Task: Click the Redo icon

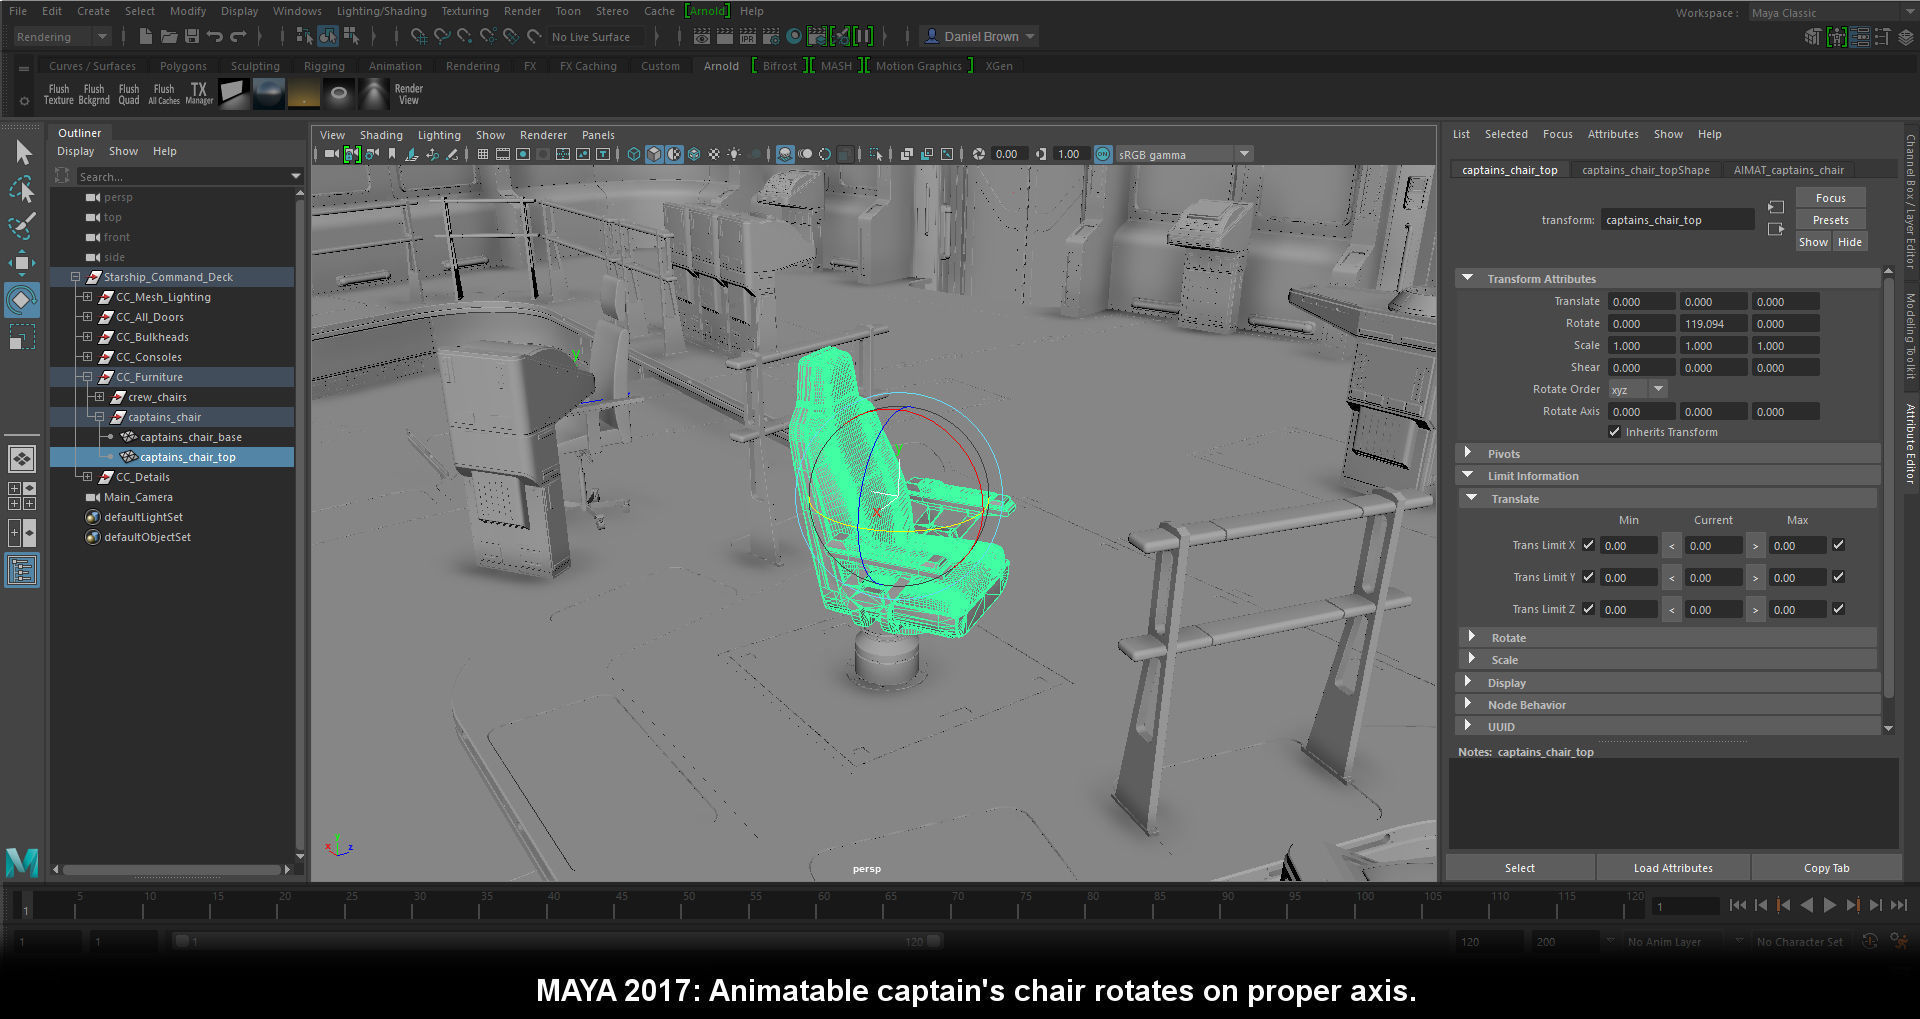Action: [238, 37]
